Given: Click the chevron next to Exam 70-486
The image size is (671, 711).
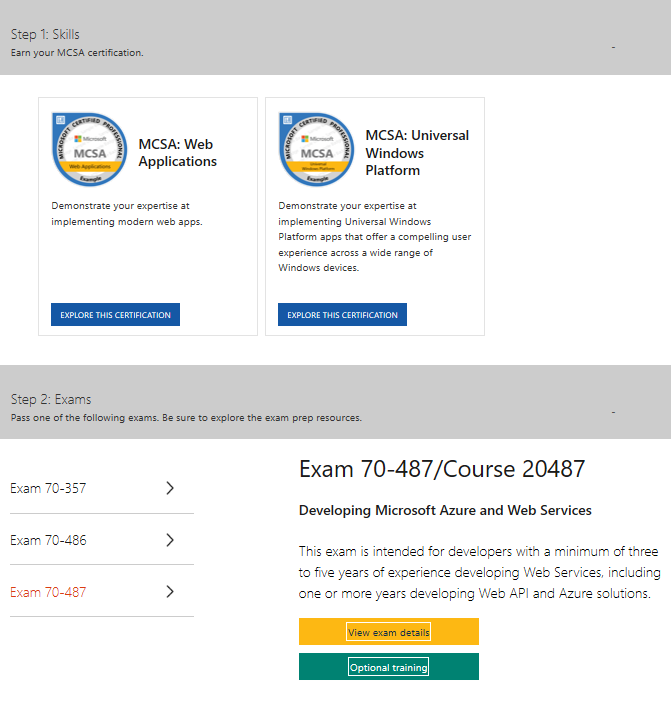Looking at the screenshot, I should pyautogui.click(x=170, y=540).
